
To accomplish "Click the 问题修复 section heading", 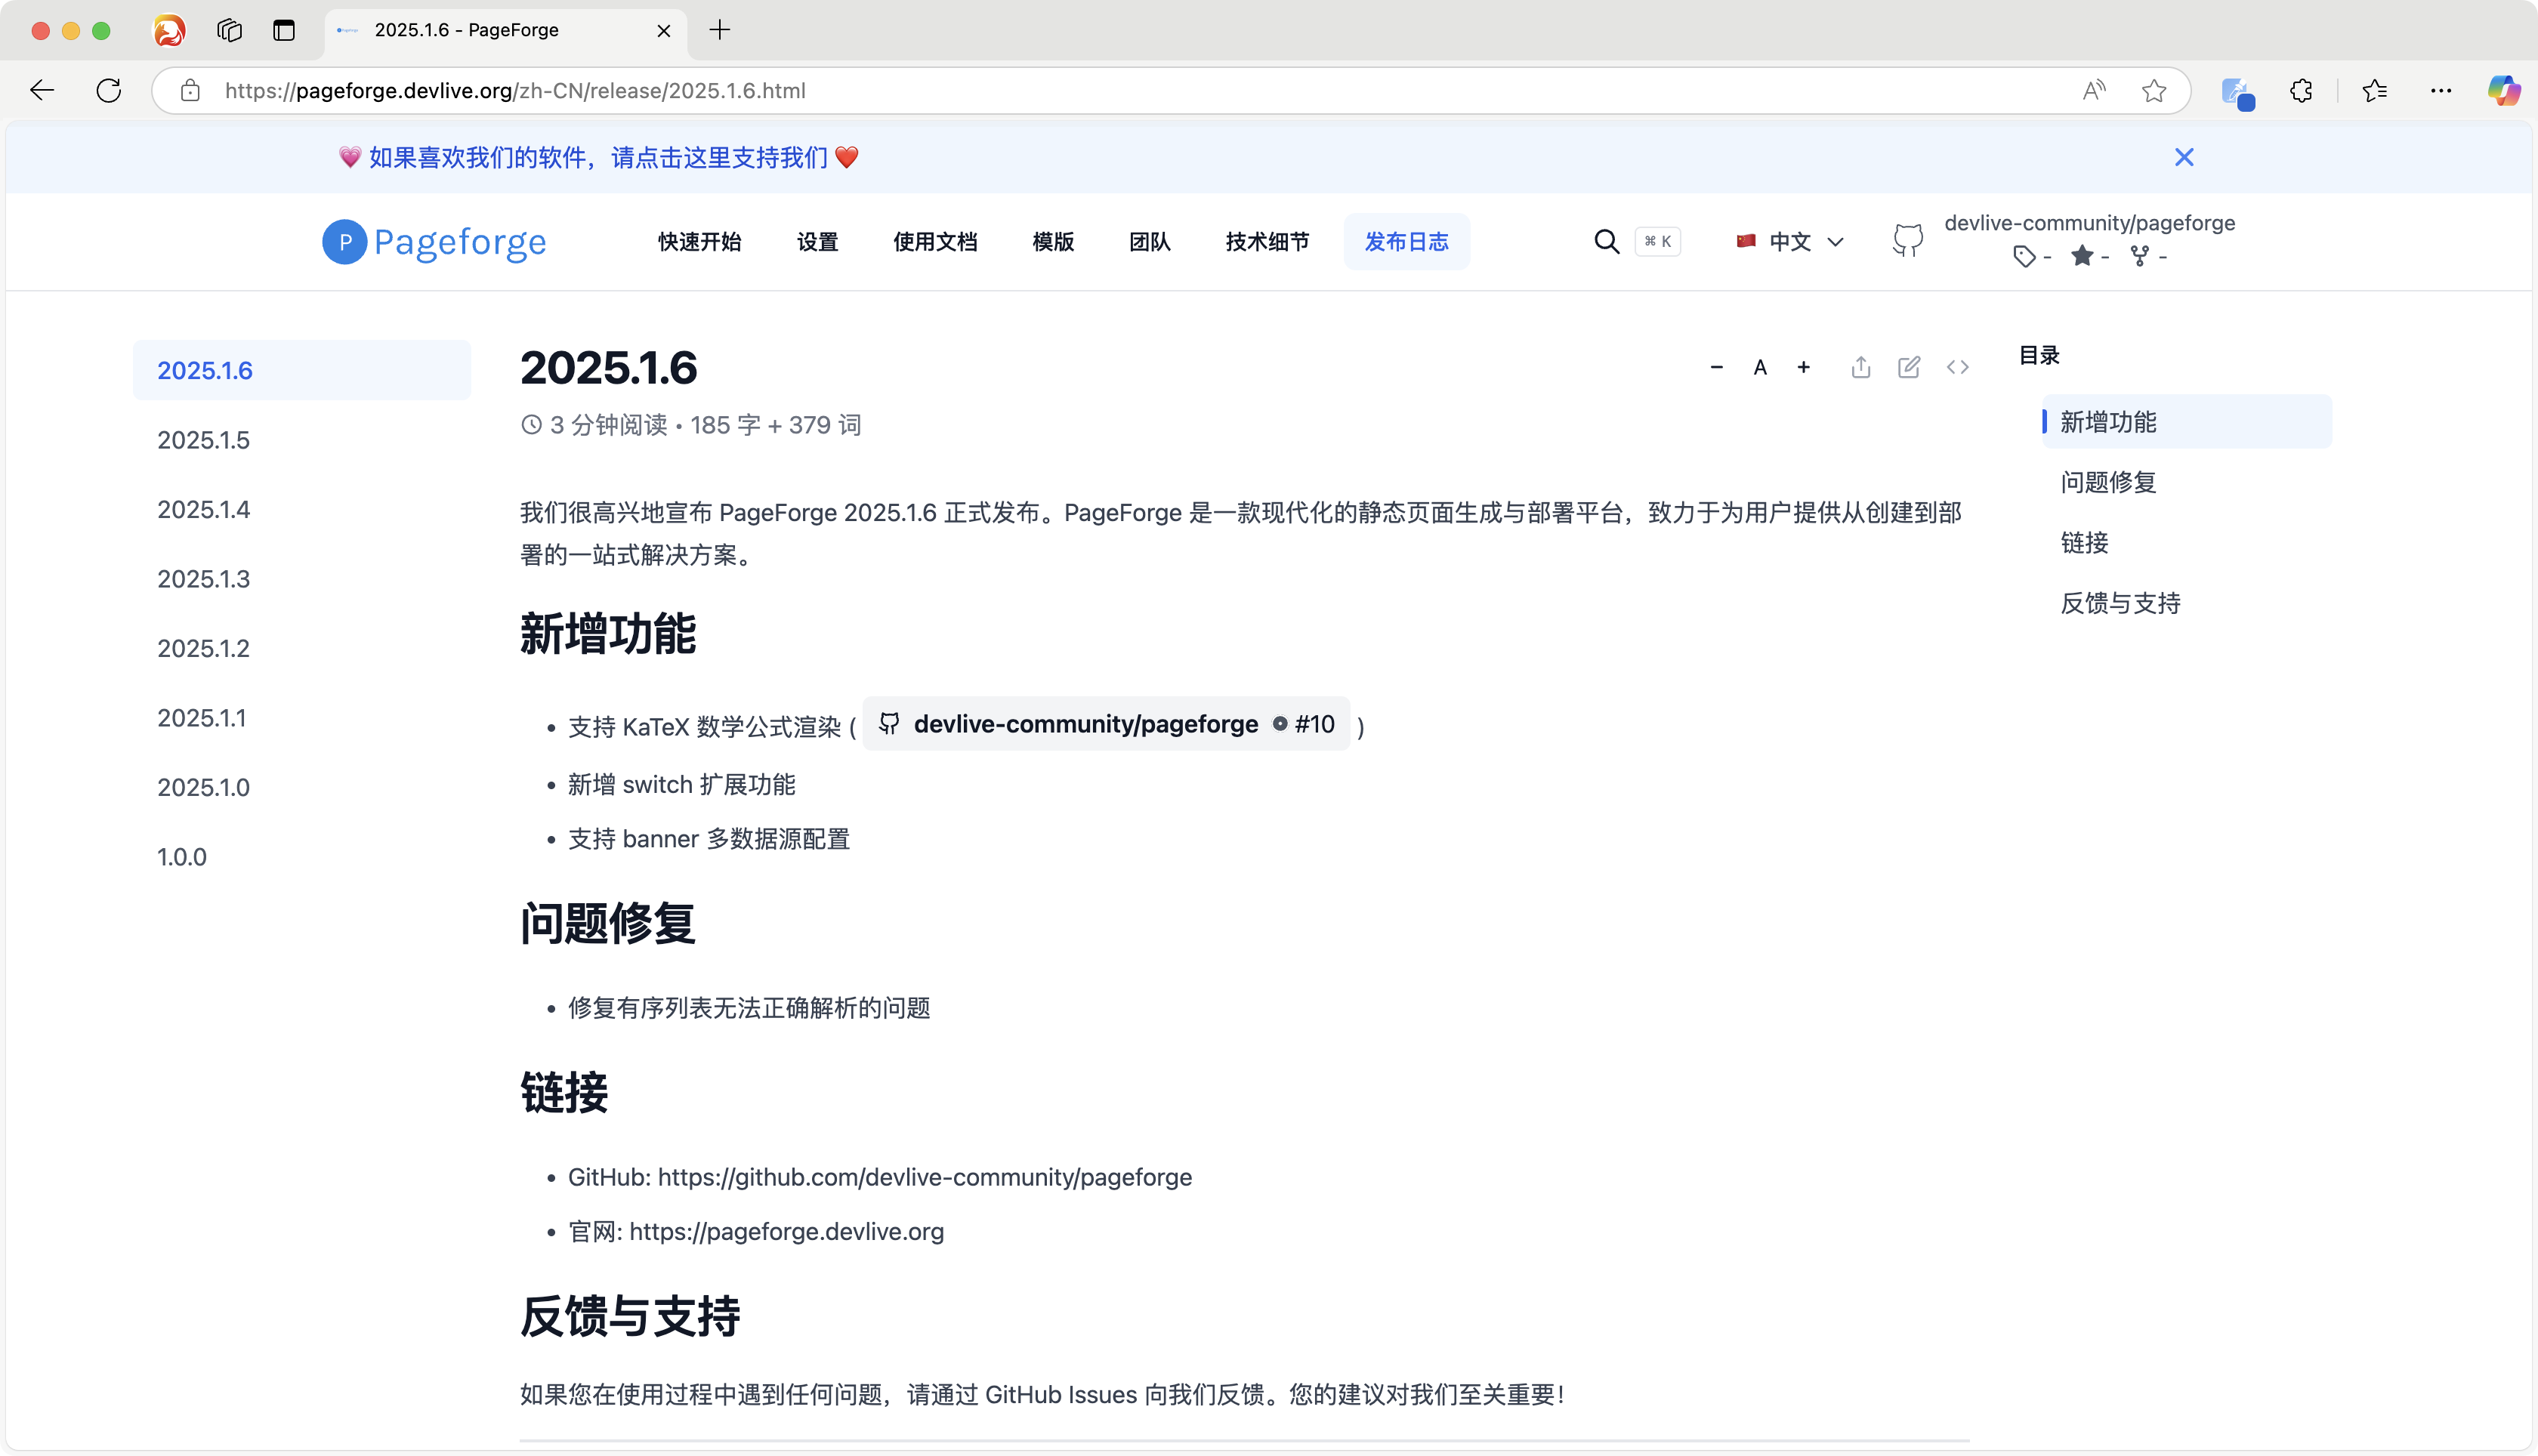I will (x=607, y=923).
